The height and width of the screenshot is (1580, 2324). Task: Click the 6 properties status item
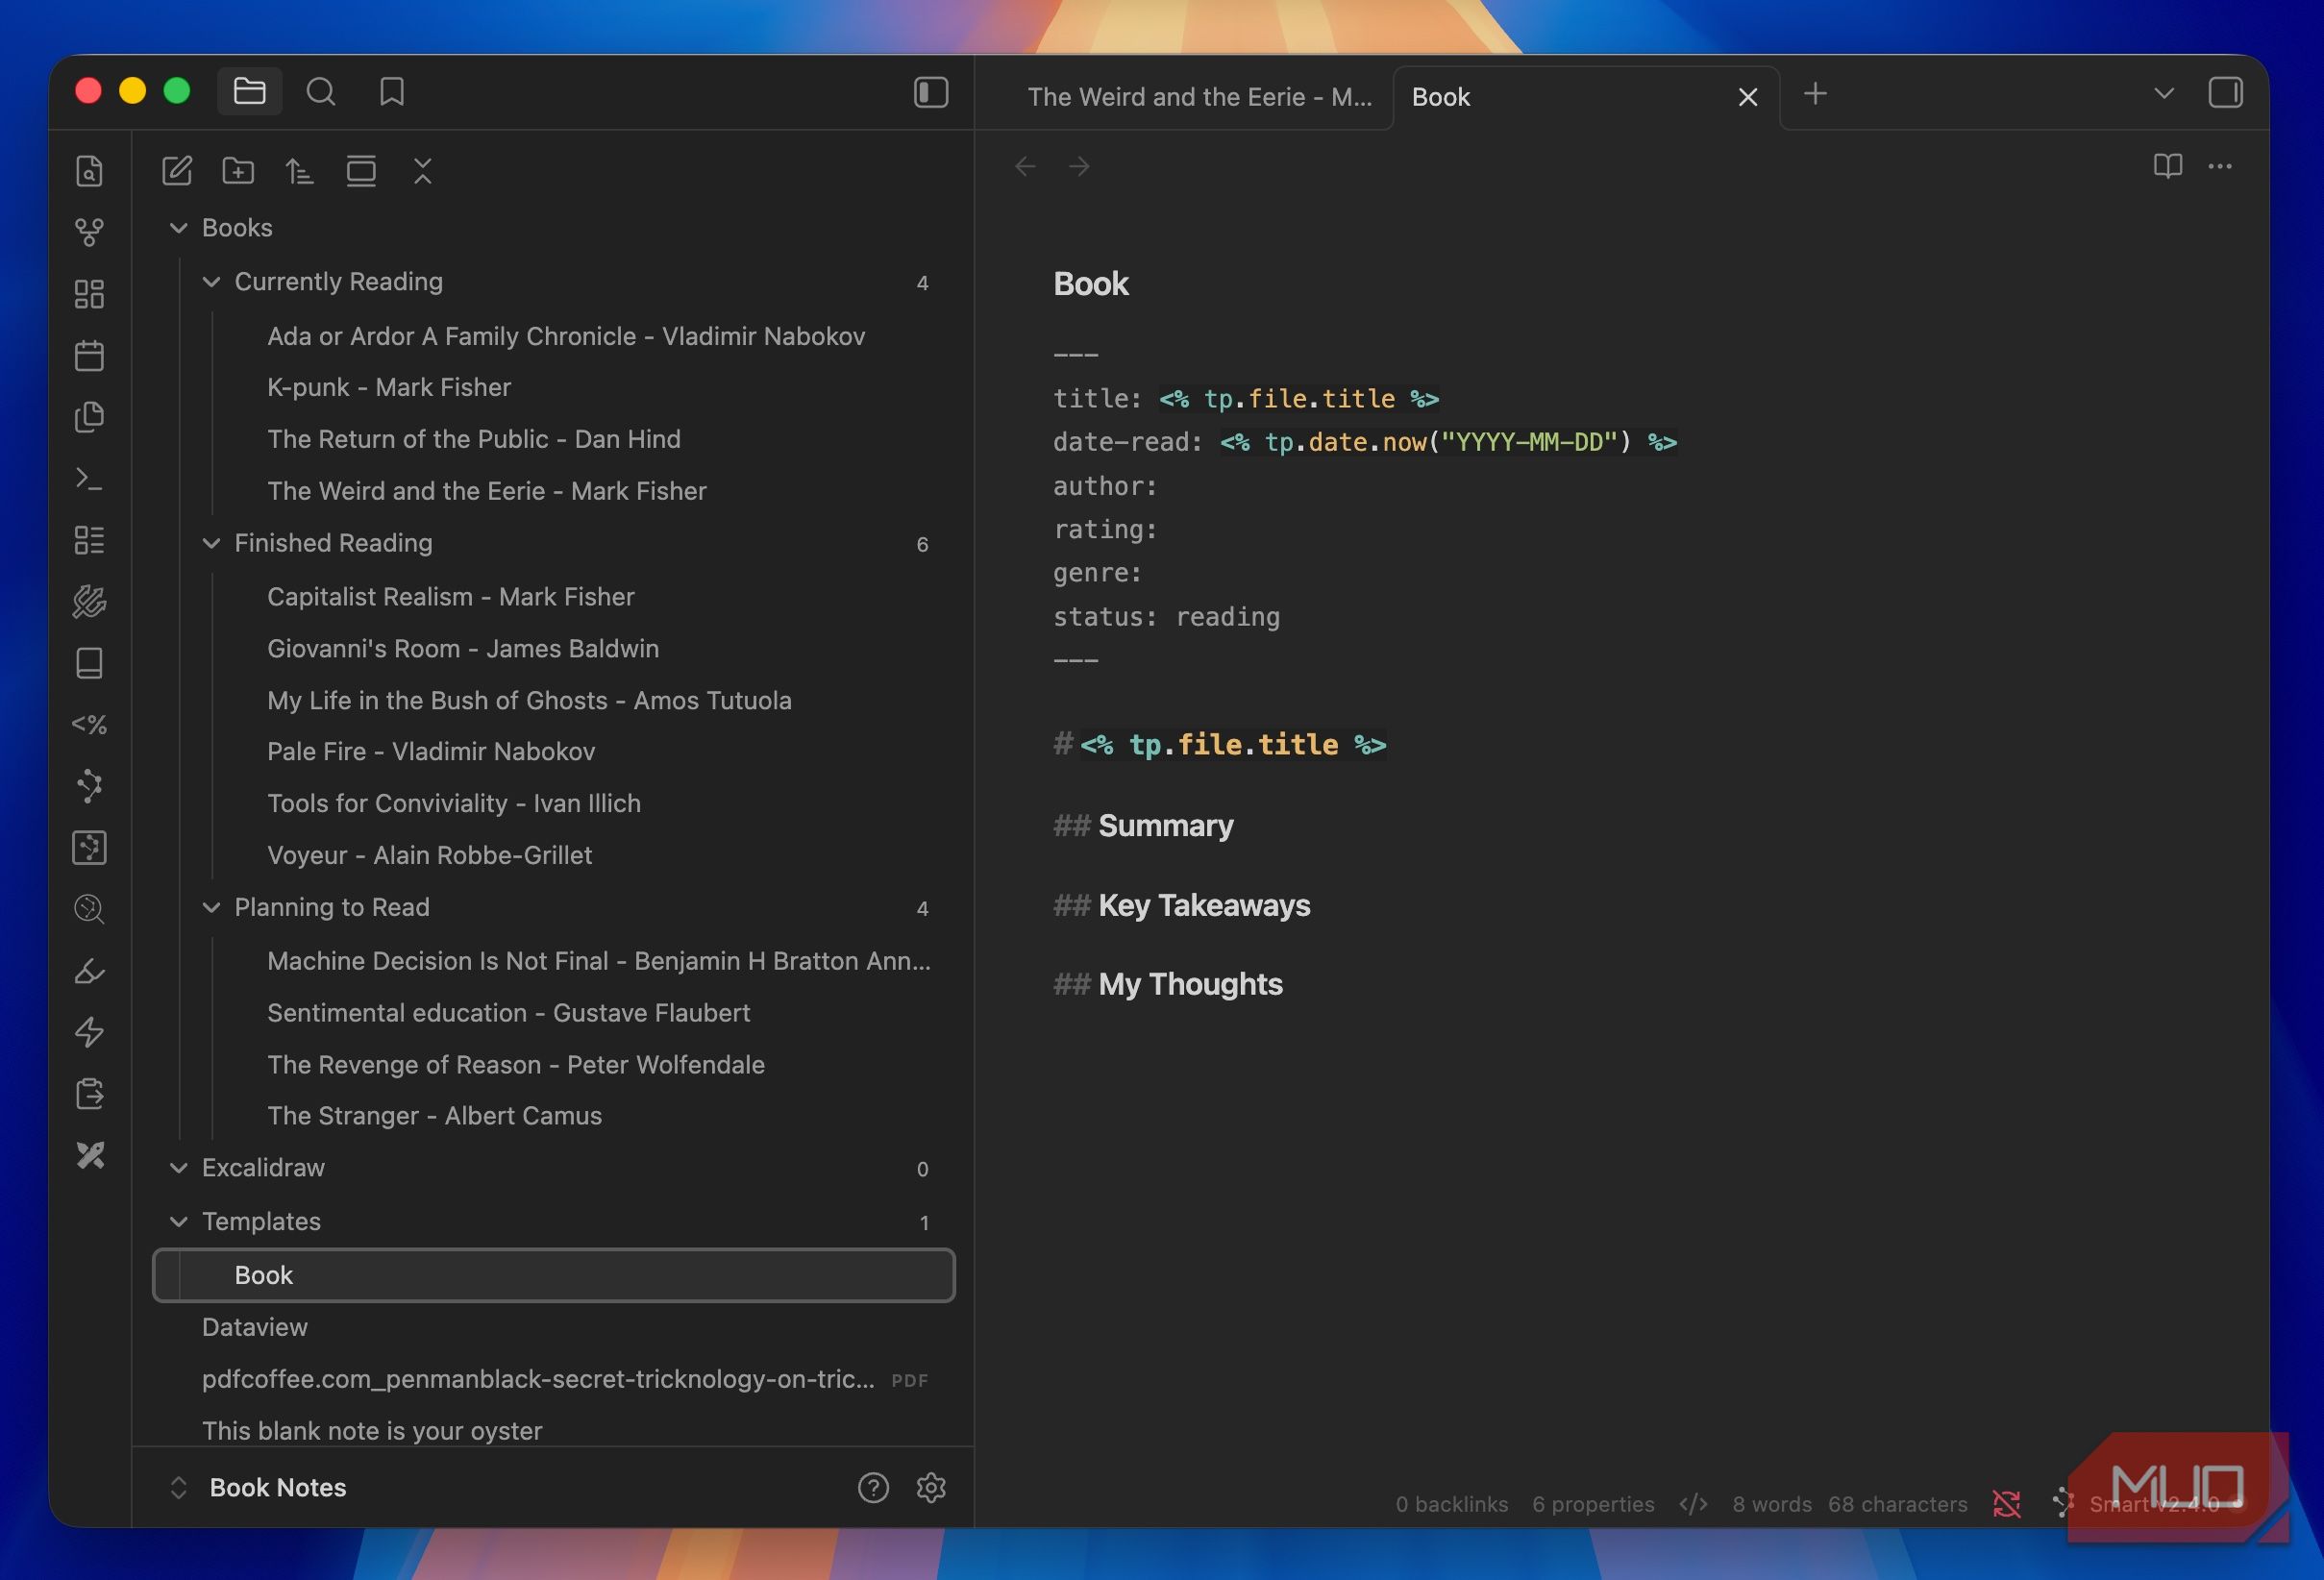coord(1593,1504)
